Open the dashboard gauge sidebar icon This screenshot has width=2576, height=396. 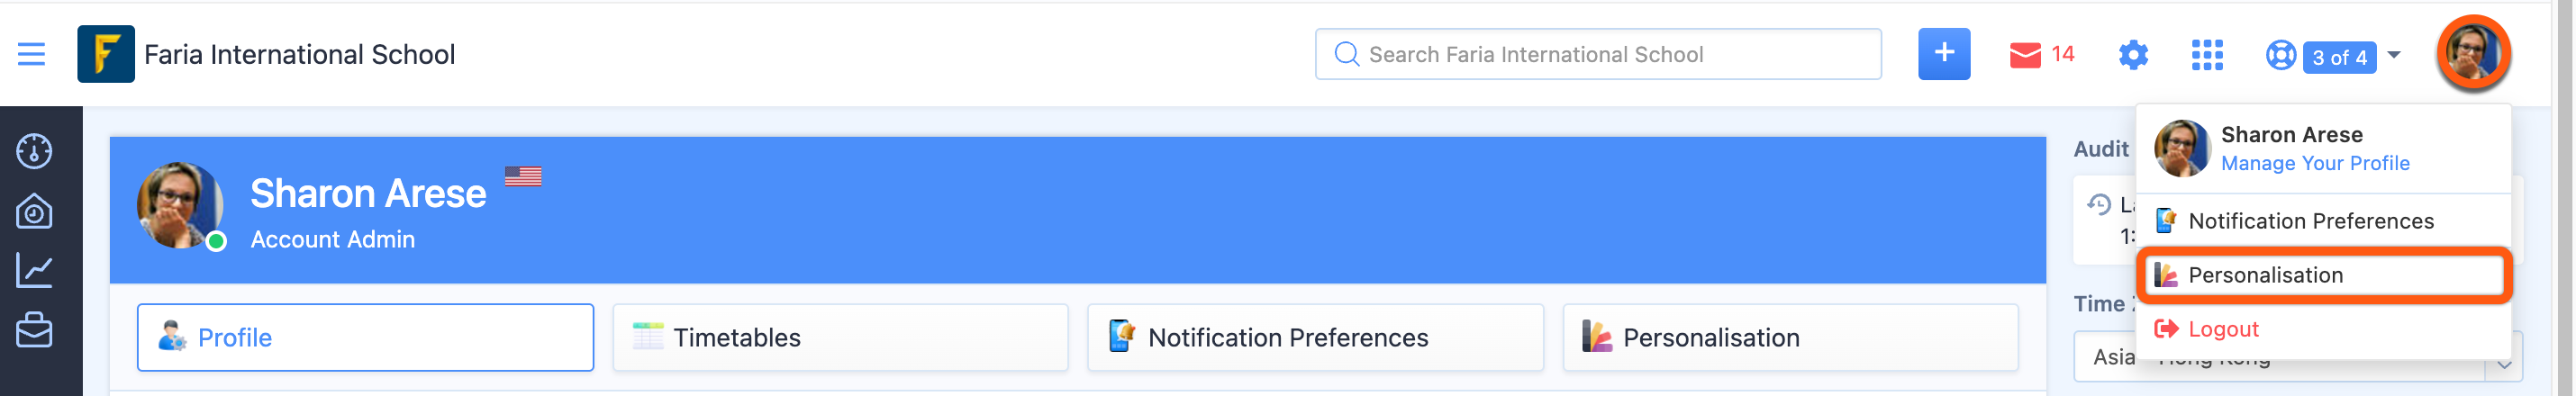point(35,151)
